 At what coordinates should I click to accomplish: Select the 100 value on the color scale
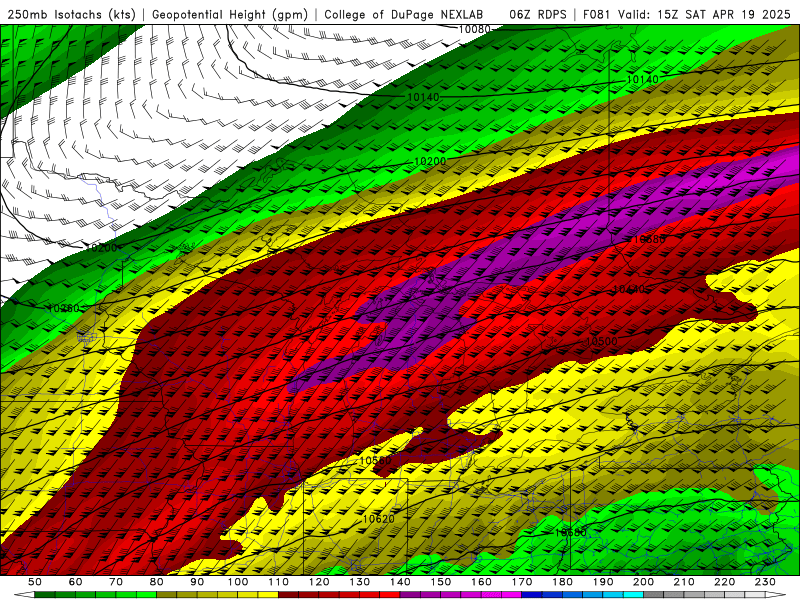tap(238, 582)
